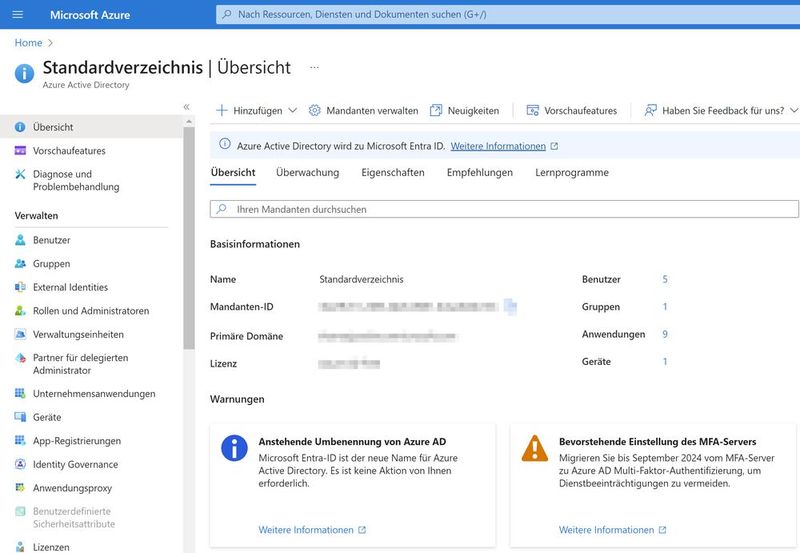This screenshot has height=553, width=800.
Task: Open Weitere Informationen under Azure AD renaming
Action: pos(306,530)
